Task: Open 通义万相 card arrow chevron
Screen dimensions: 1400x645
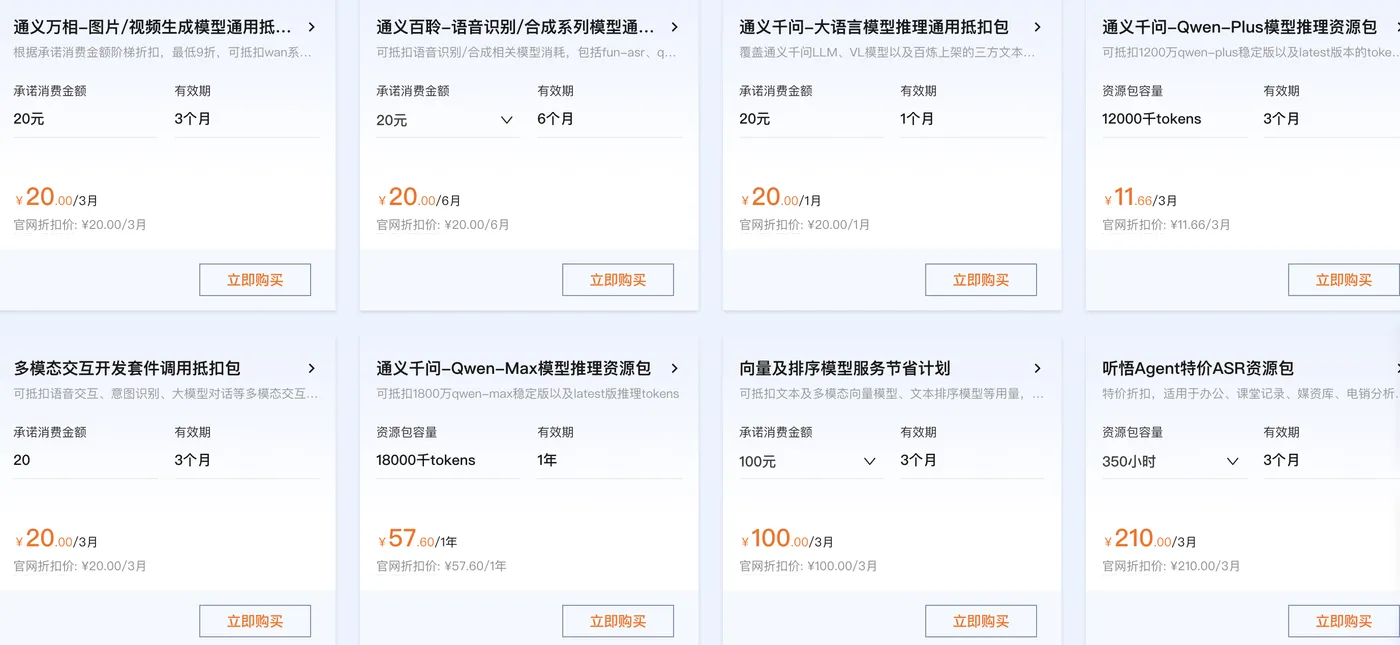Action: tap(312, 27)
